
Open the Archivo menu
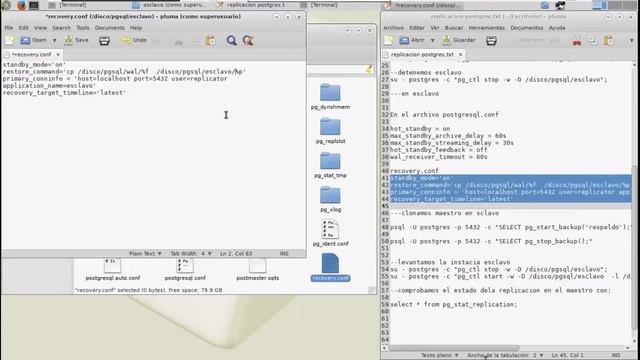pyautogui.click(x=393, y=28)
